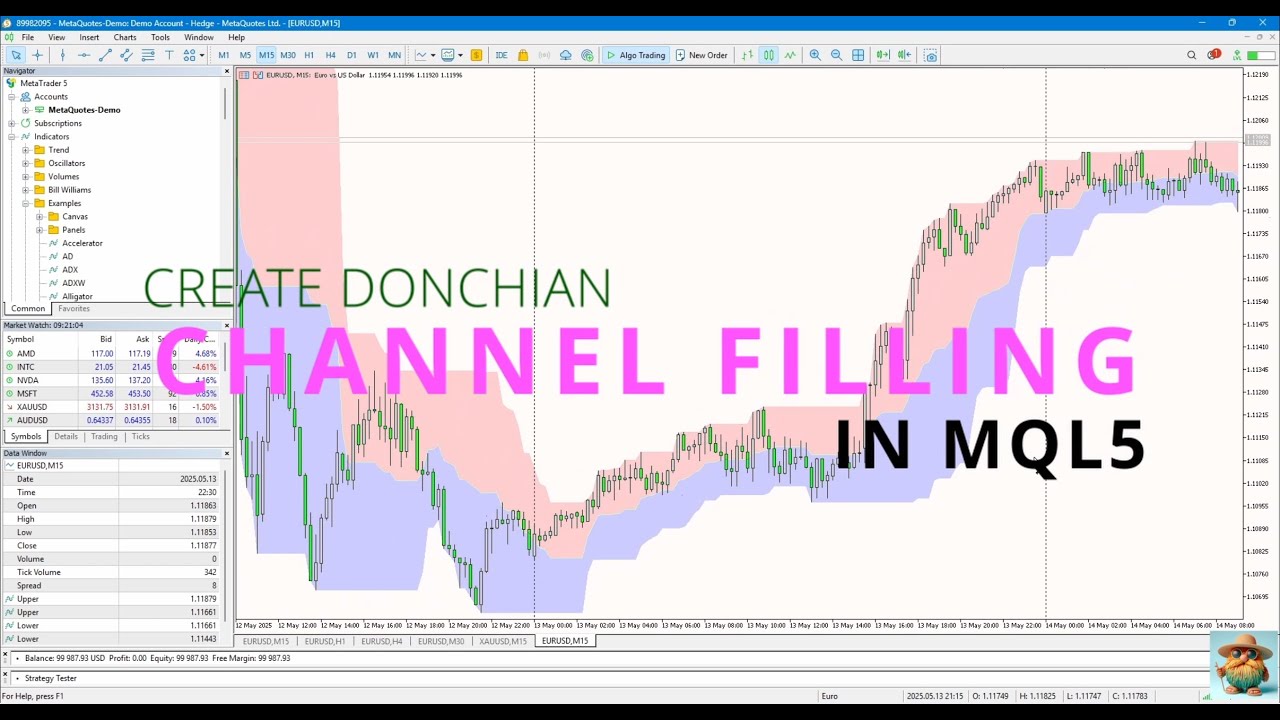Switch to M30 timeframe

[x=288, y=55]
